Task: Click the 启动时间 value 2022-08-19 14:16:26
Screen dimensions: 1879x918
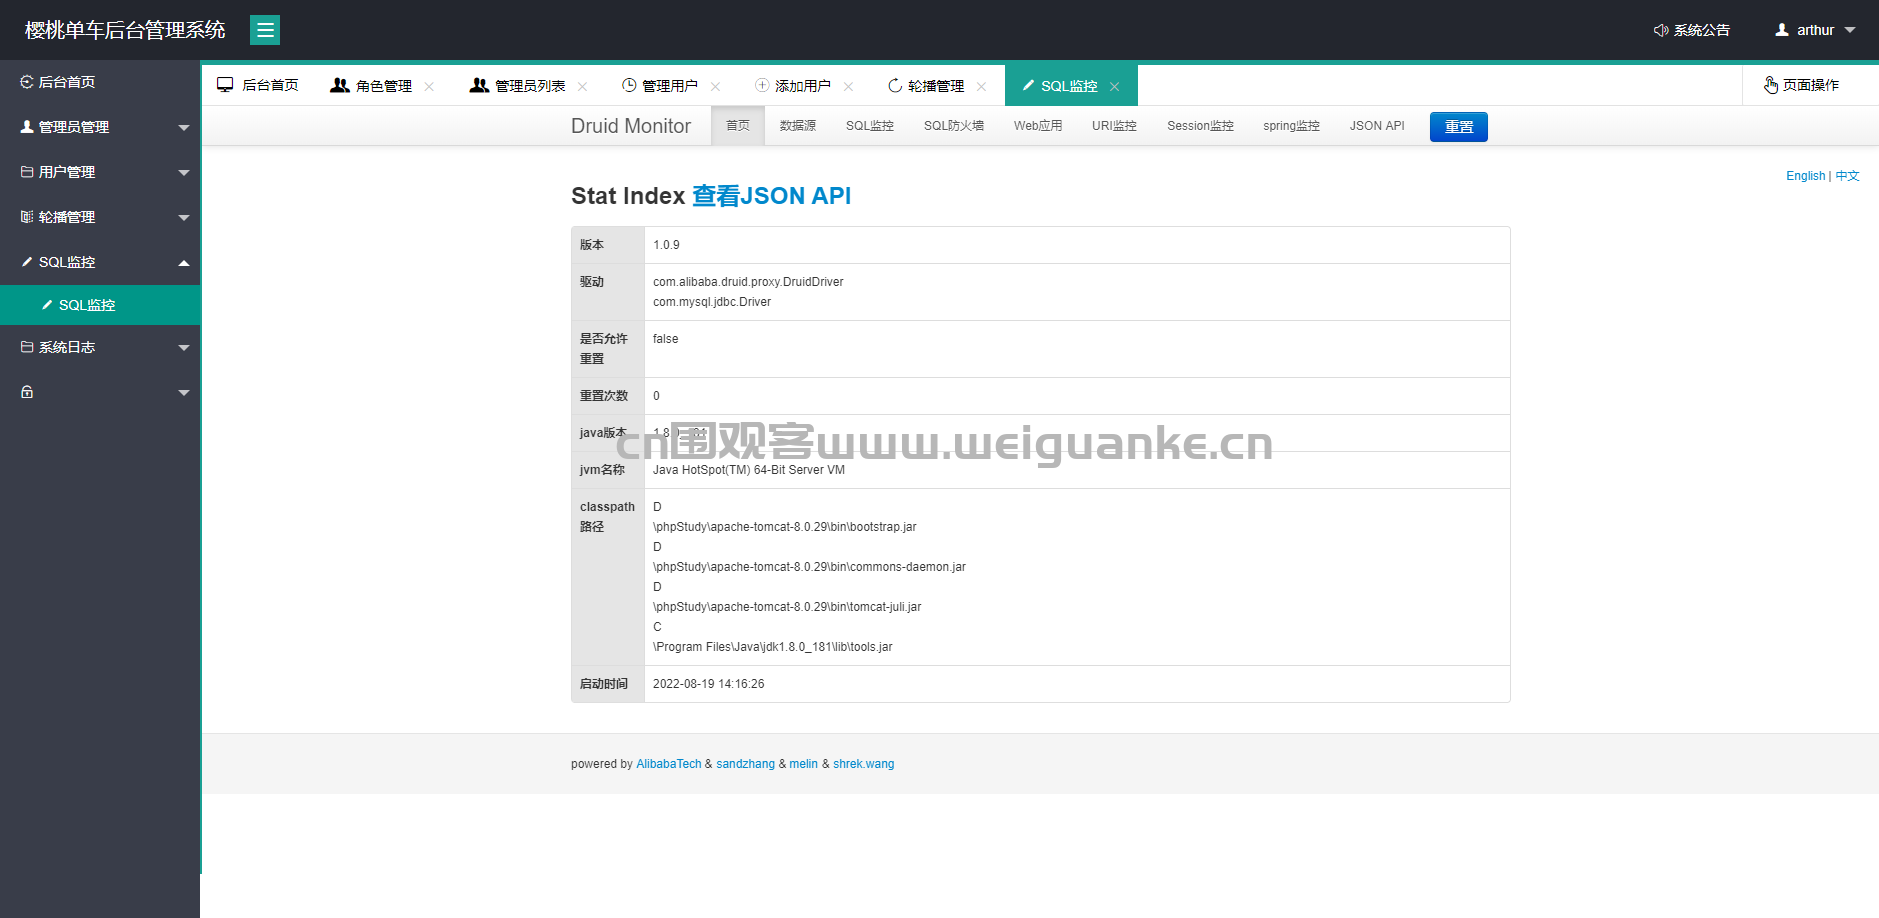Action: (709, 684)
